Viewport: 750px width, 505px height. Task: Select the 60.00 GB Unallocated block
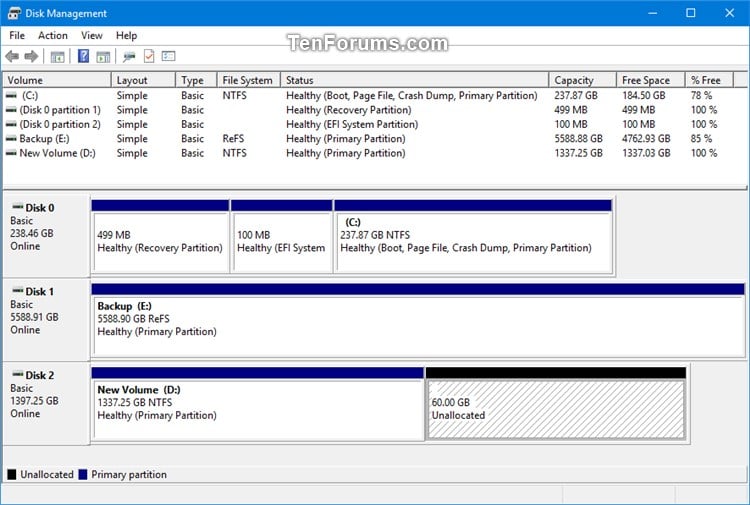(x=556, y=404)
